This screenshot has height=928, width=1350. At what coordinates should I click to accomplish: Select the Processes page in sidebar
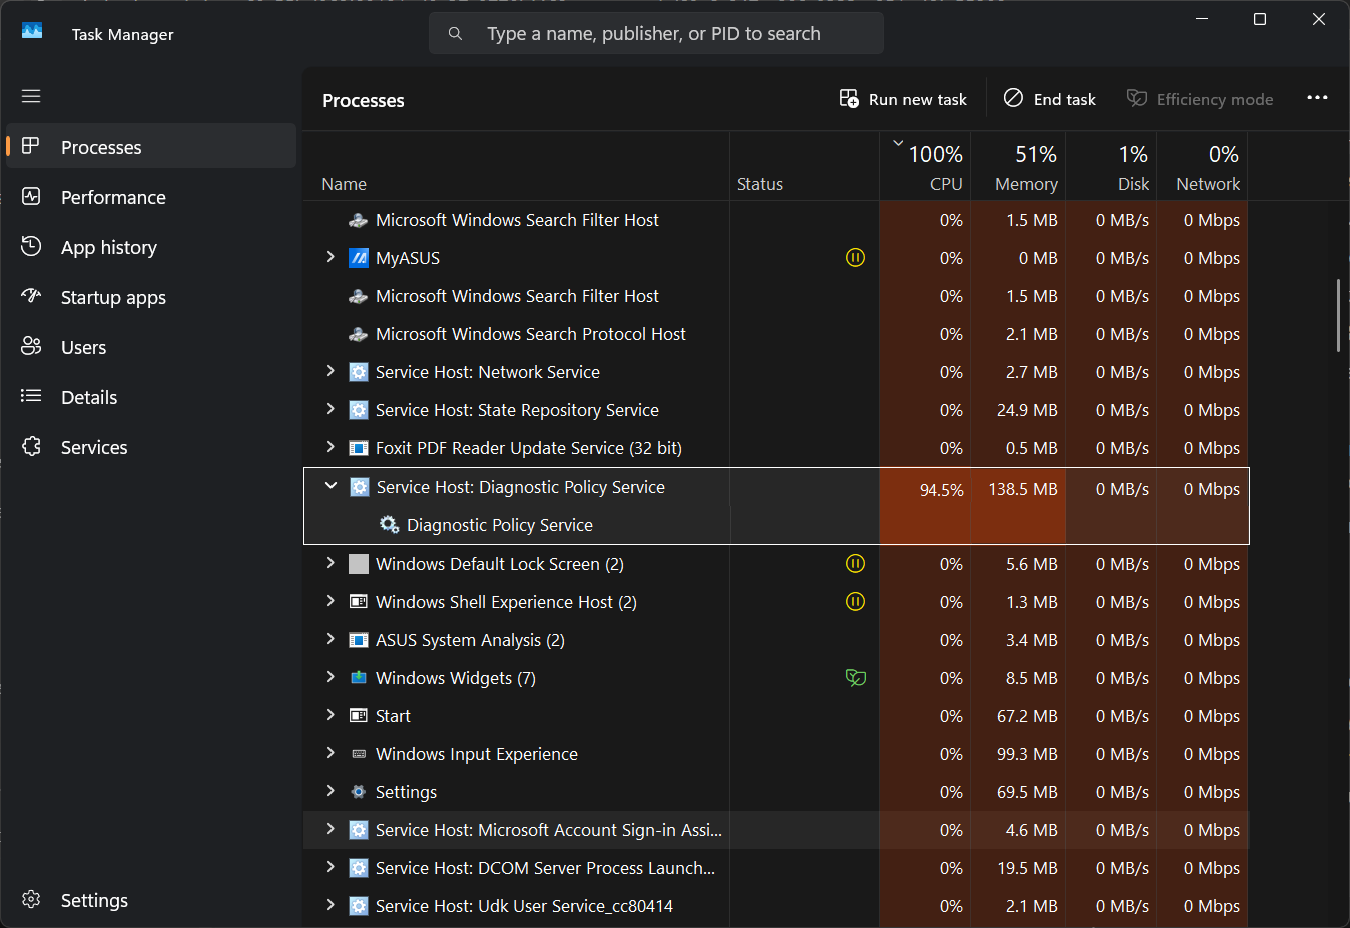pos(101,147)
